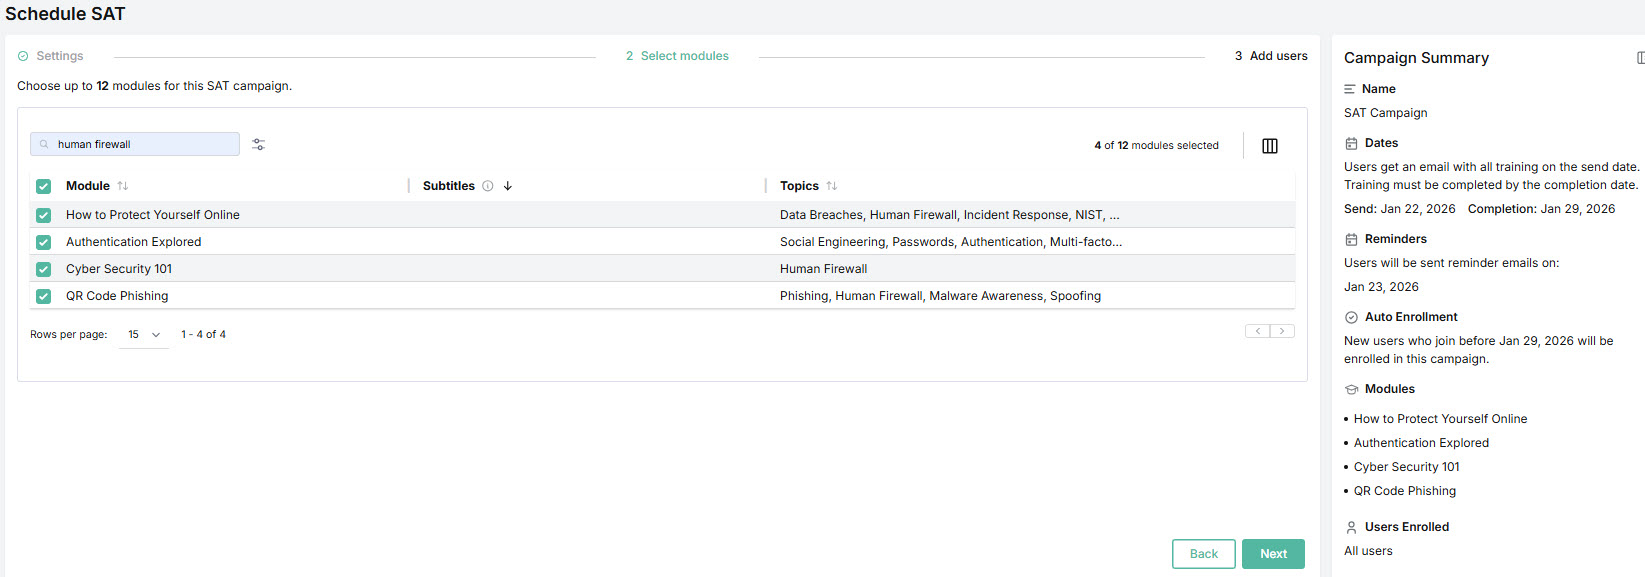Jump to the Add users step
This screenshot has width=1645, height=577.
(1270, 56)
